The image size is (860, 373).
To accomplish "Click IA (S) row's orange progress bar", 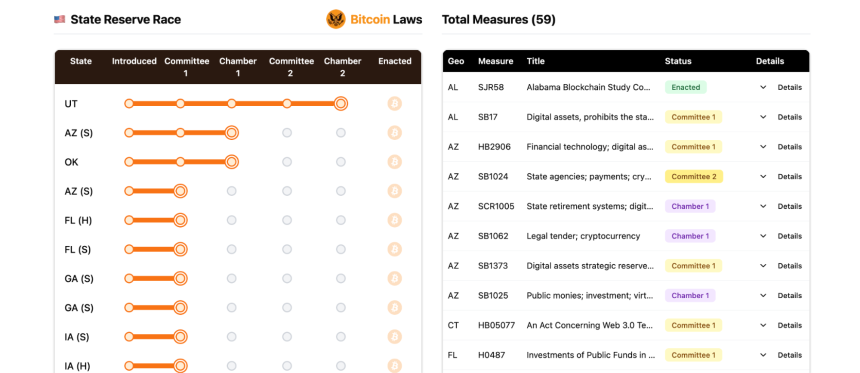I will pyautogui.click(x=155, y=336).
